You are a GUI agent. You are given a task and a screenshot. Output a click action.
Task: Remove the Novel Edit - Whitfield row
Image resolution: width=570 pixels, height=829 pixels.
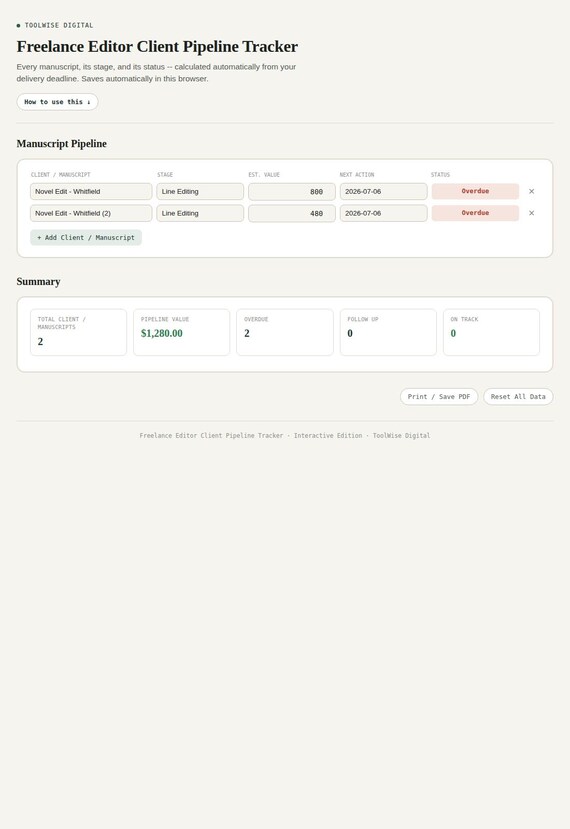[531, 191]
